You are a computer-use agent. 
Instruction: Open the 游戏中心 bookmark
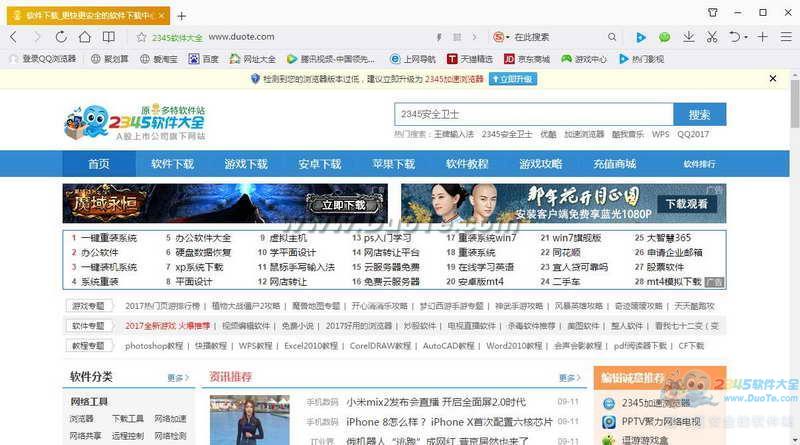(584, 59)
